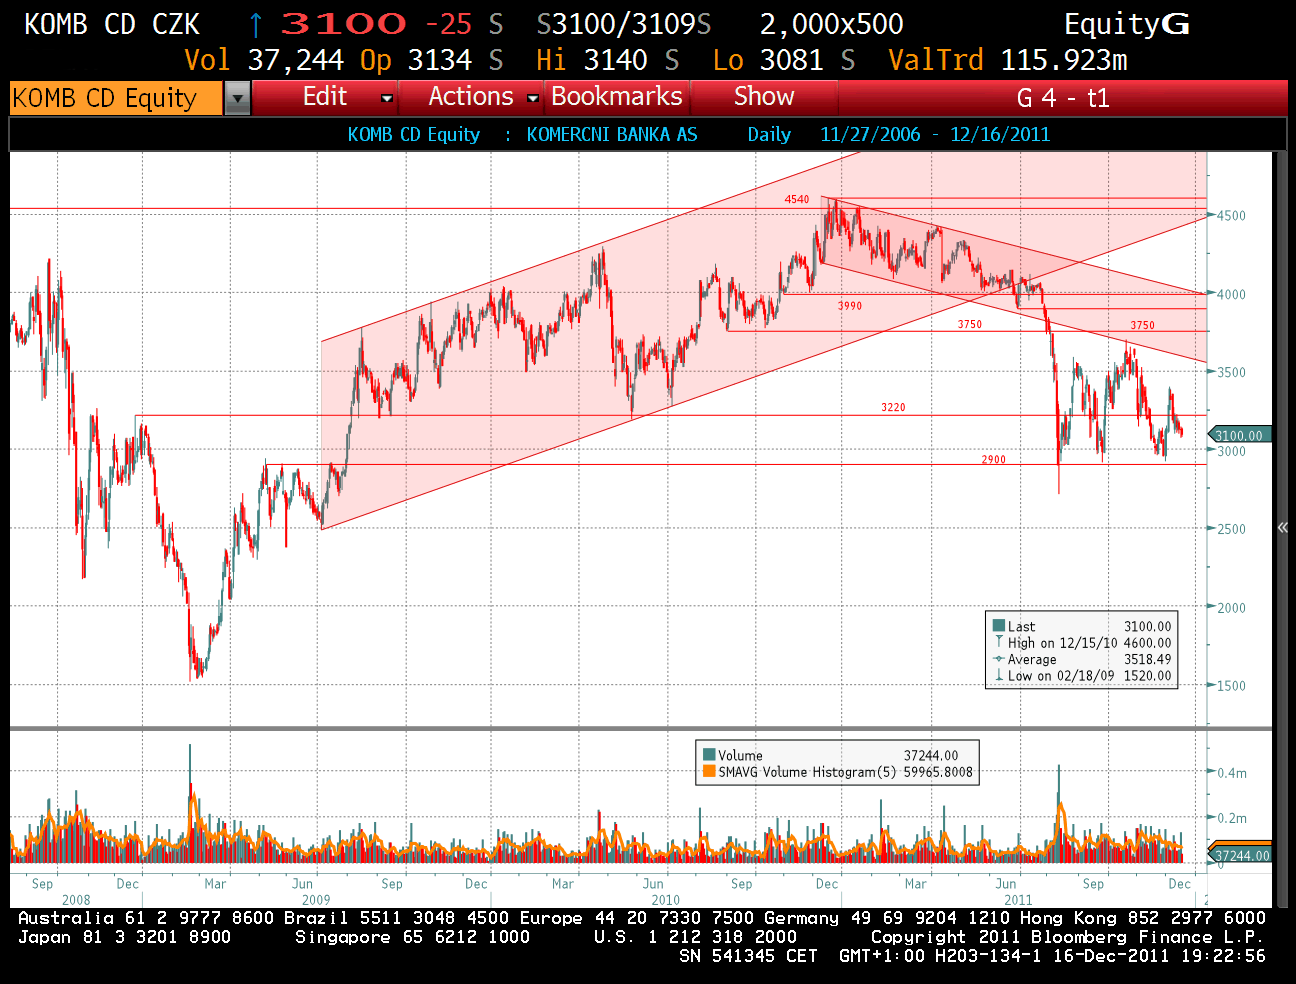Open the security field dropdown arrow
The width and height of the screenshot is (1296, 984).
237,98
